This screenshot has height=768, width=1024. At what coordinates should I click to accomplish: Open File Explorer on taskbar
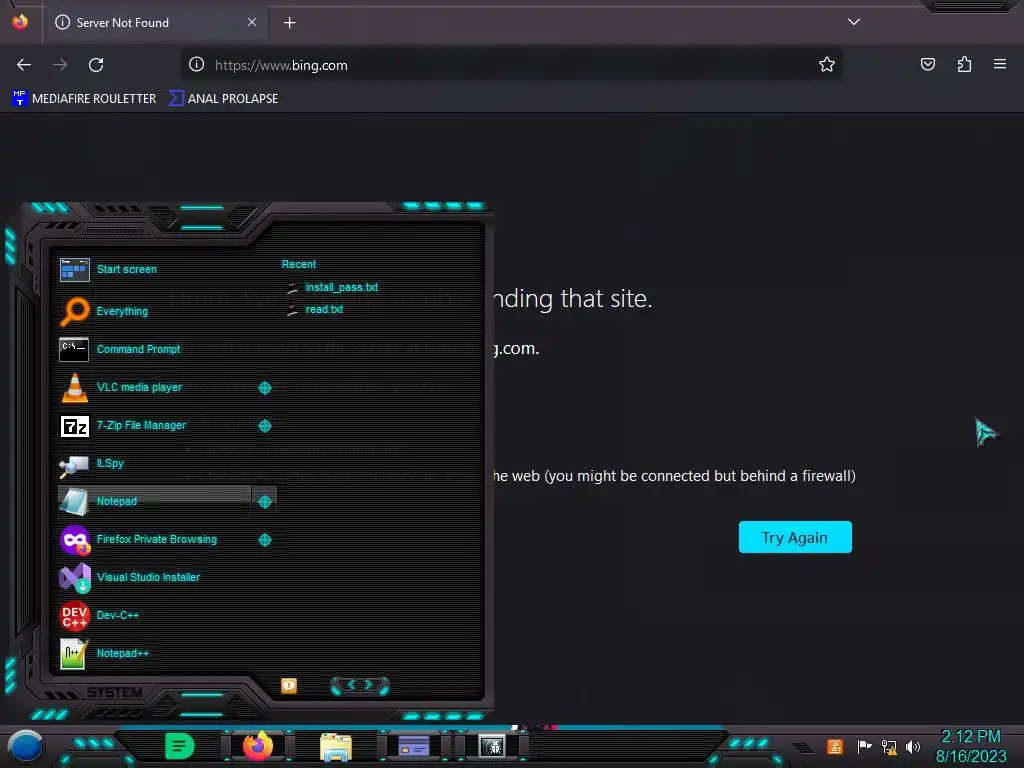coord(336,746)
